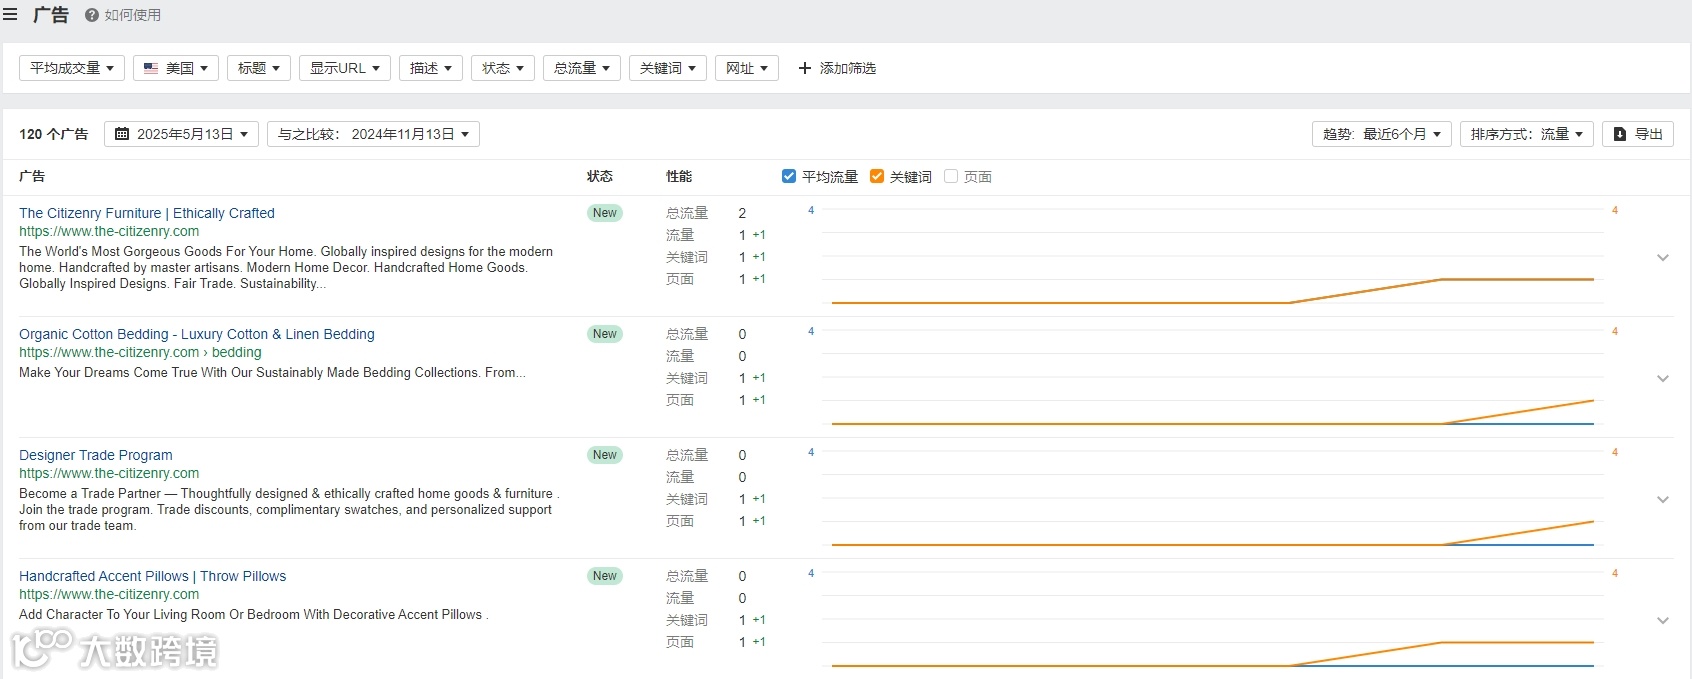The image size is (1692, 679).
Task: Open the URL ending in › bedding
Action: pos(140,352)
